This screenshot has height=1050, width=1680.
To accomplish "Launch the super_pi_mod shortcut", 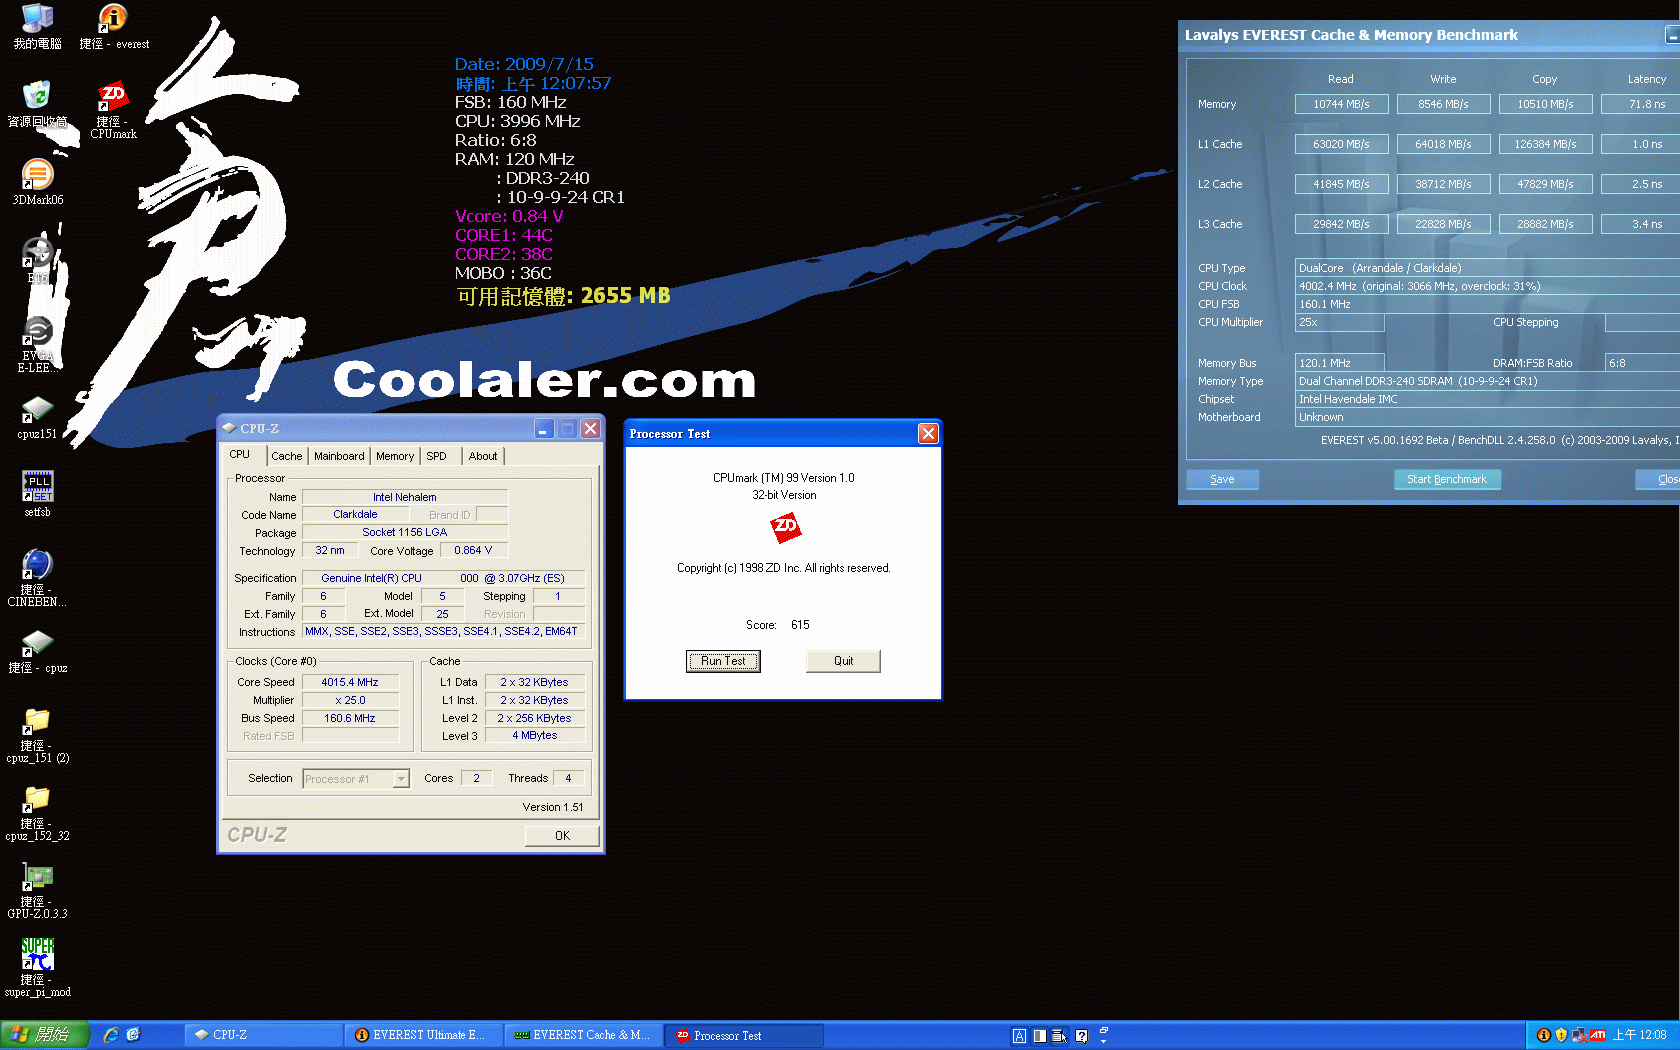I will tap(37, 968).
